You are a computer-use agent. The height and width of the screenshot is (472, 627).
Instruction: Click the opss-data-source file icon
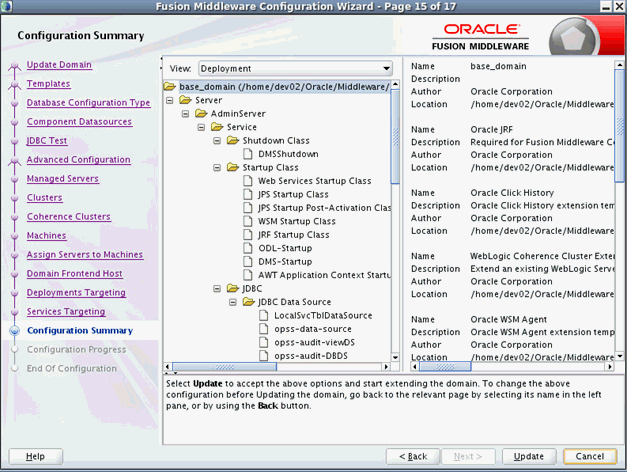coord(264,329)
